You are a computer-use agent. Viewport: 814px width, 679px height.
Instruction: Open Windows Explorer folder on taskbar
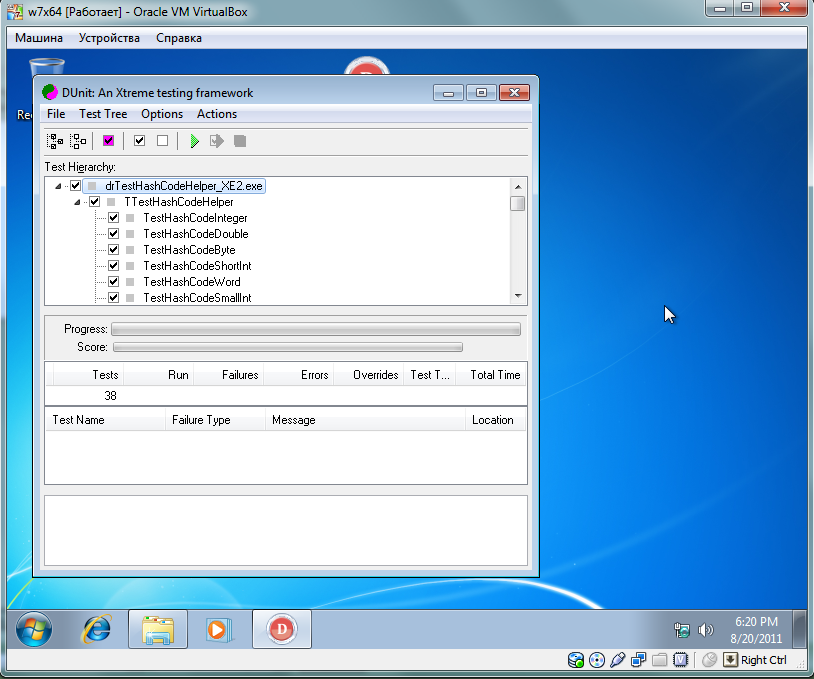[x=158, y=629]
